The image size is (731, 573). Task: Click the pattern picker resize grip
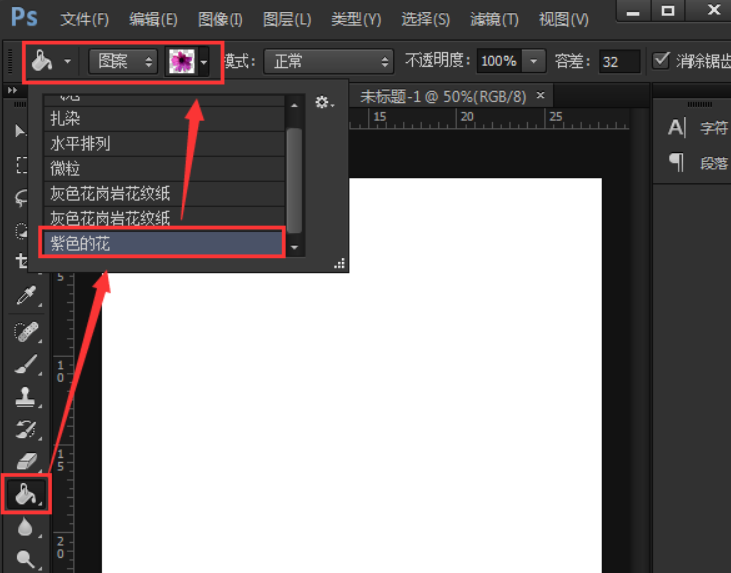339,264
